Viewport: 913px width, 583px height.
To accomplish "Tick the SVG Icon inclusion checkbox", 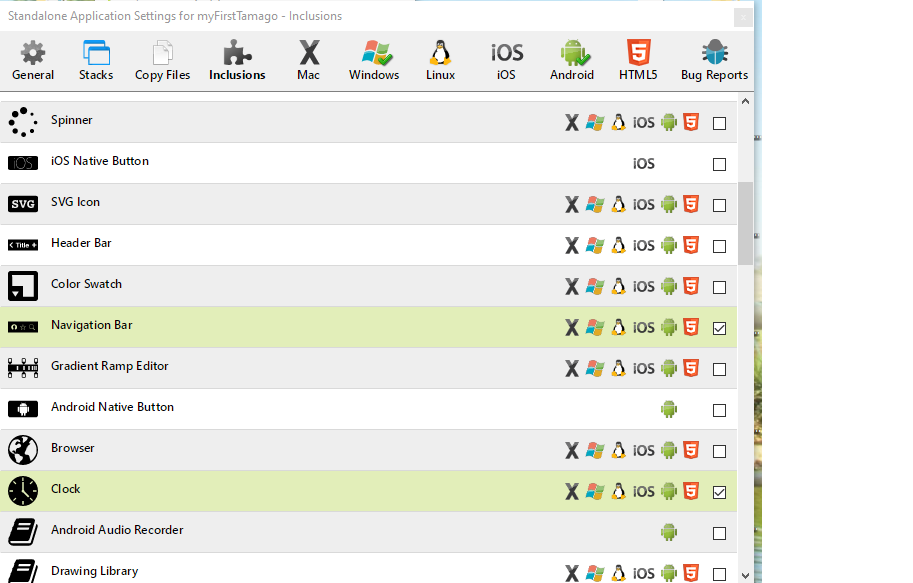I will point(720,206).
